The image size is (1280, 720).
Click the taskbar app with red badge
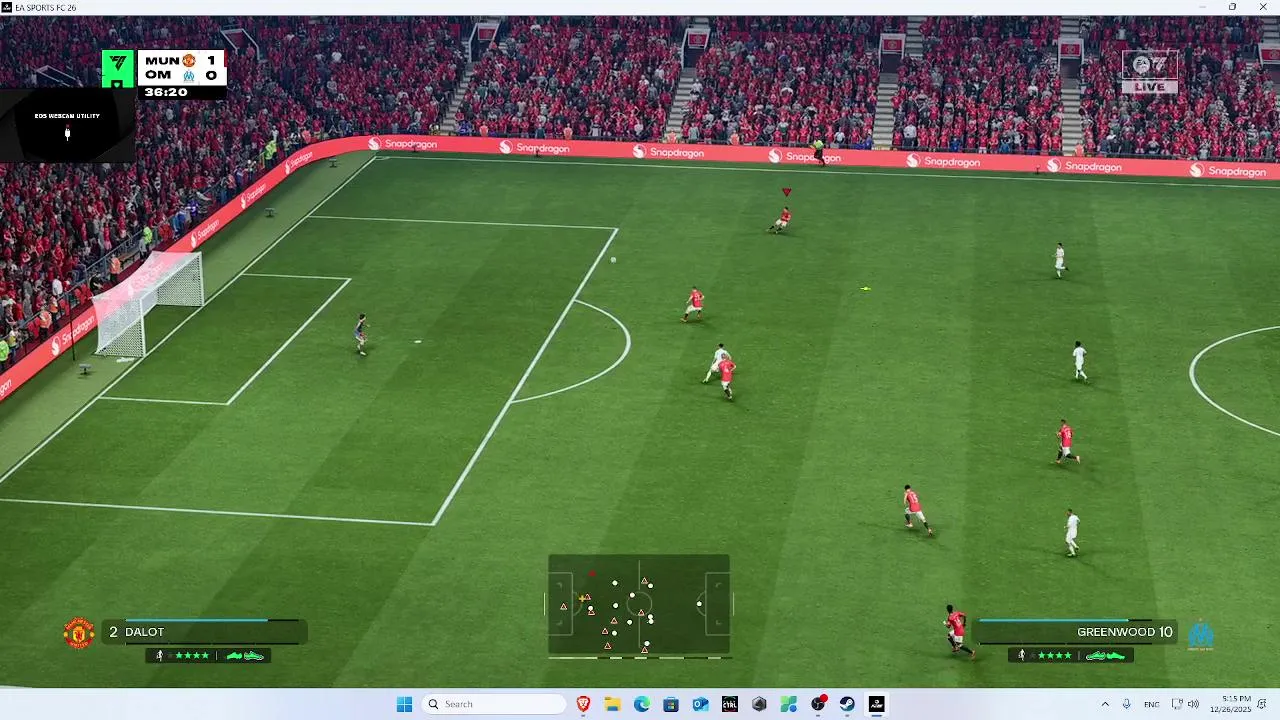[818, 704]
